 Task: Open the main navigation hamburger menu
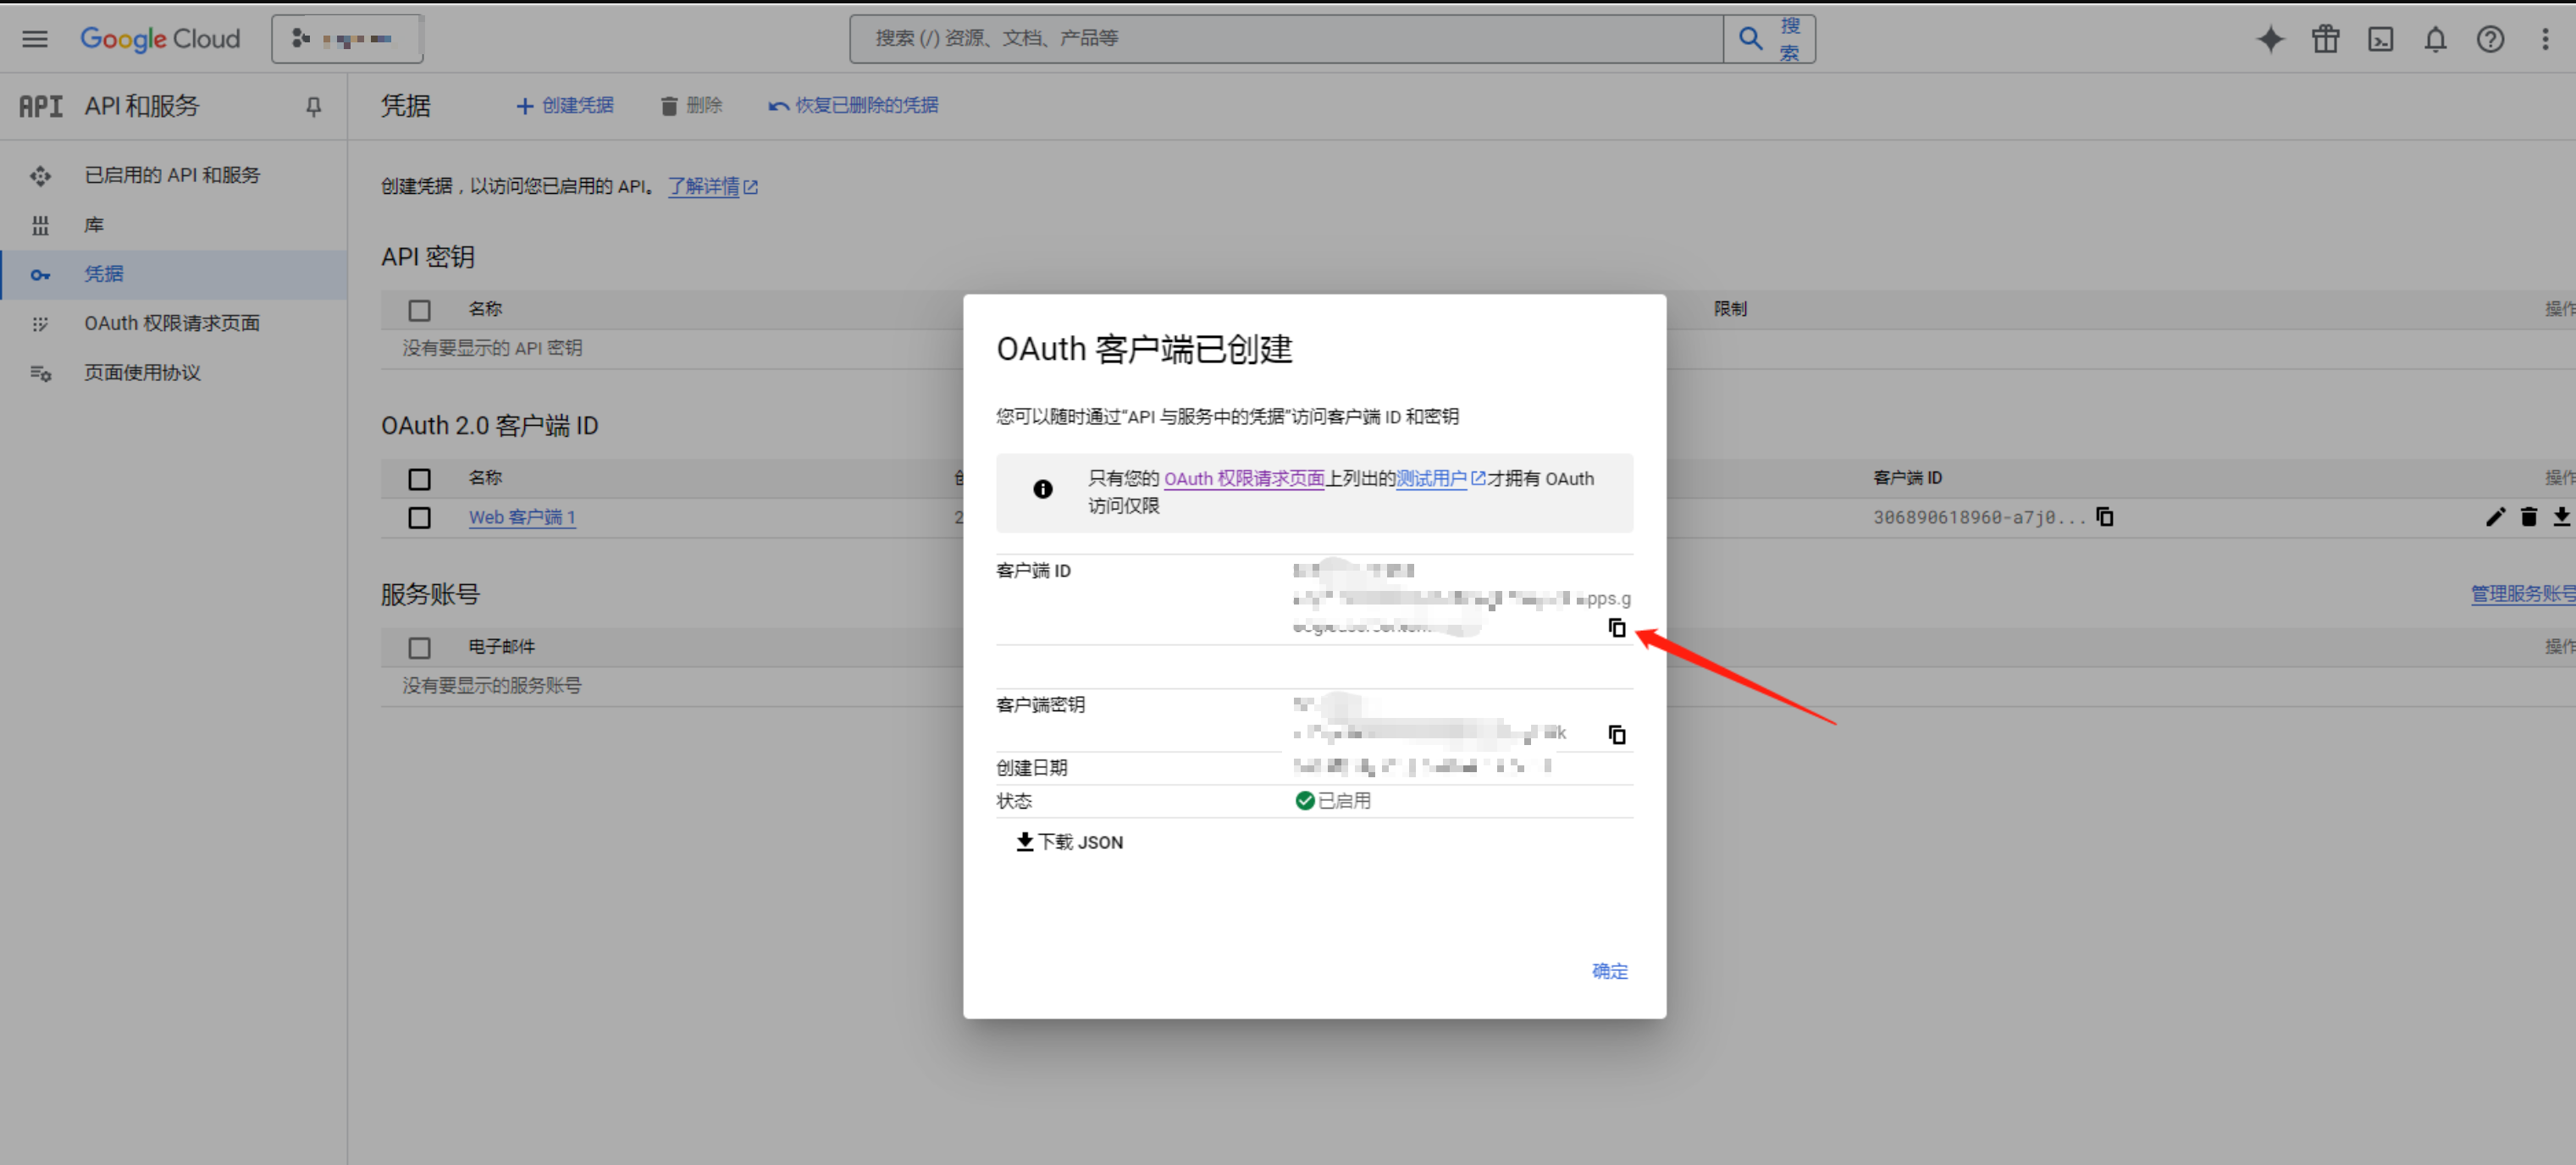(35, 39)
